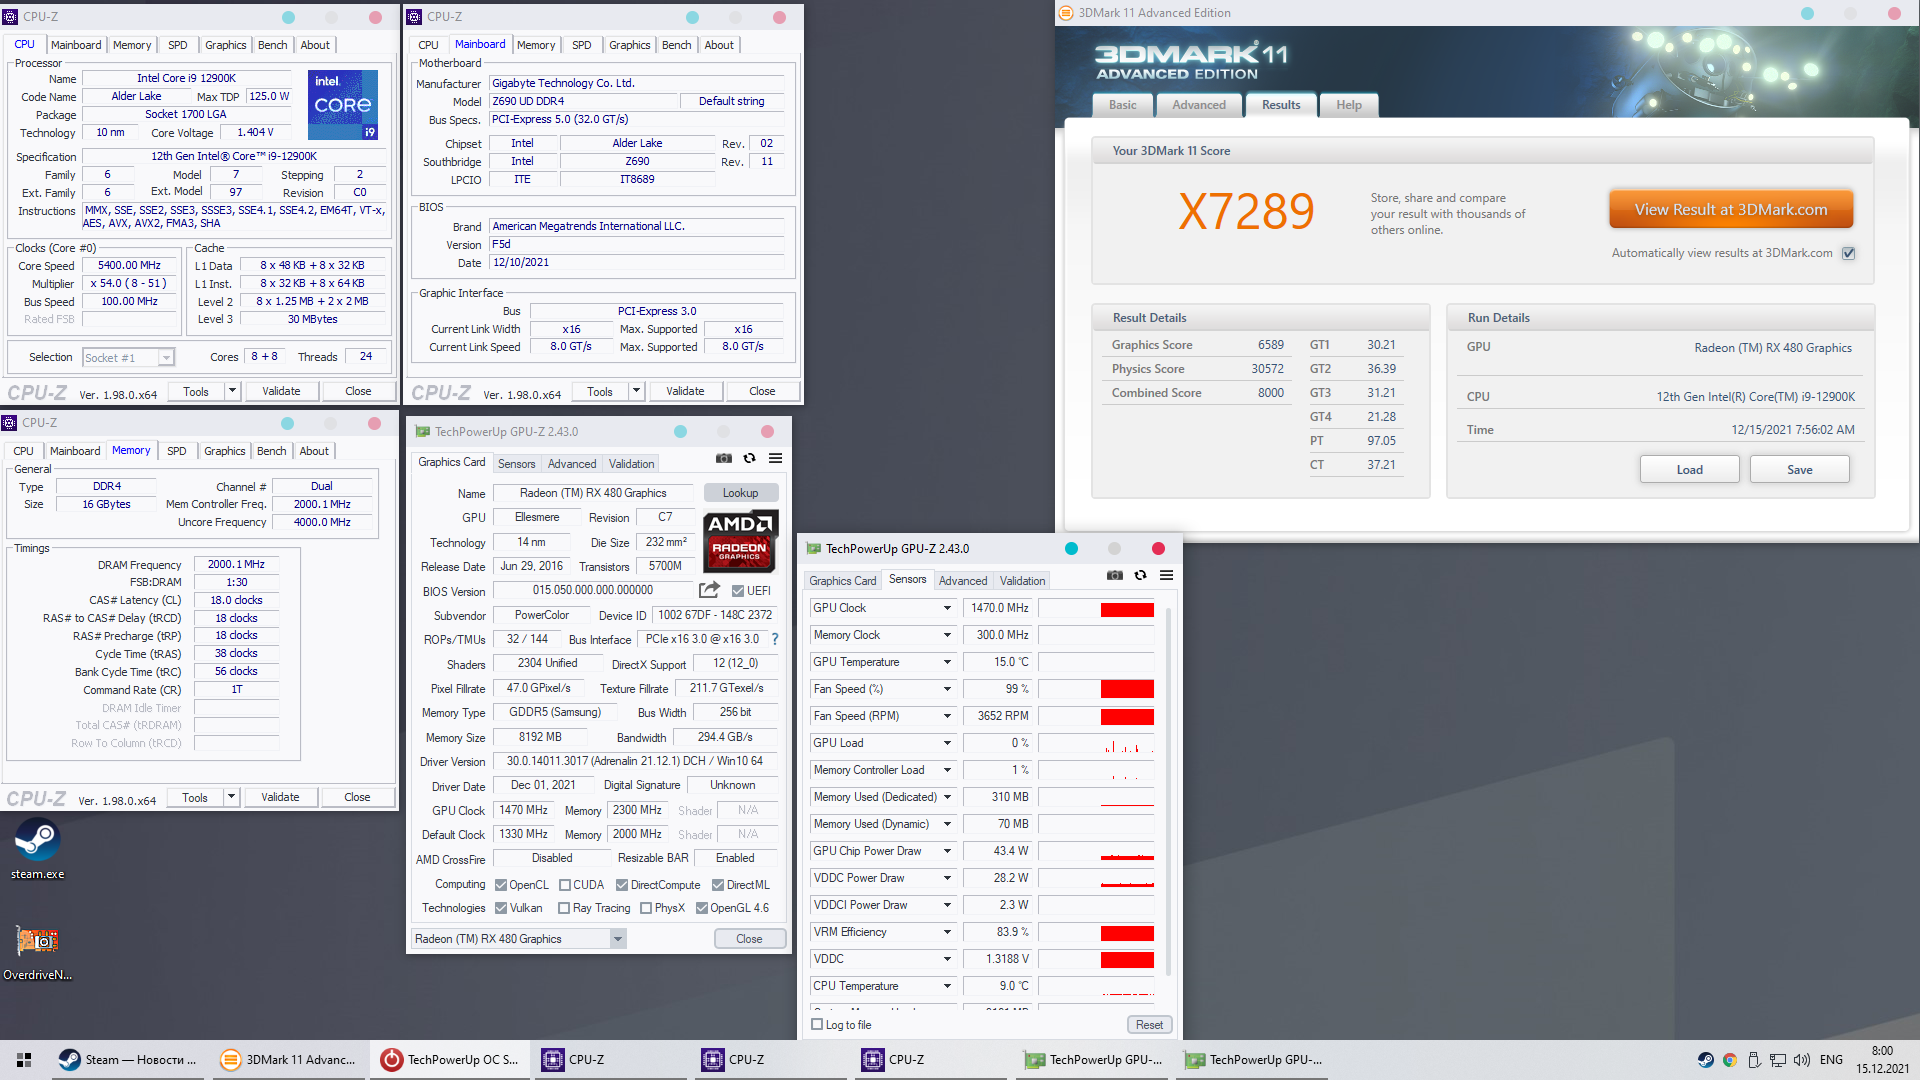Click the Load button in Run Details
Viewport: 1920px width, 1080px height.
1689,470
